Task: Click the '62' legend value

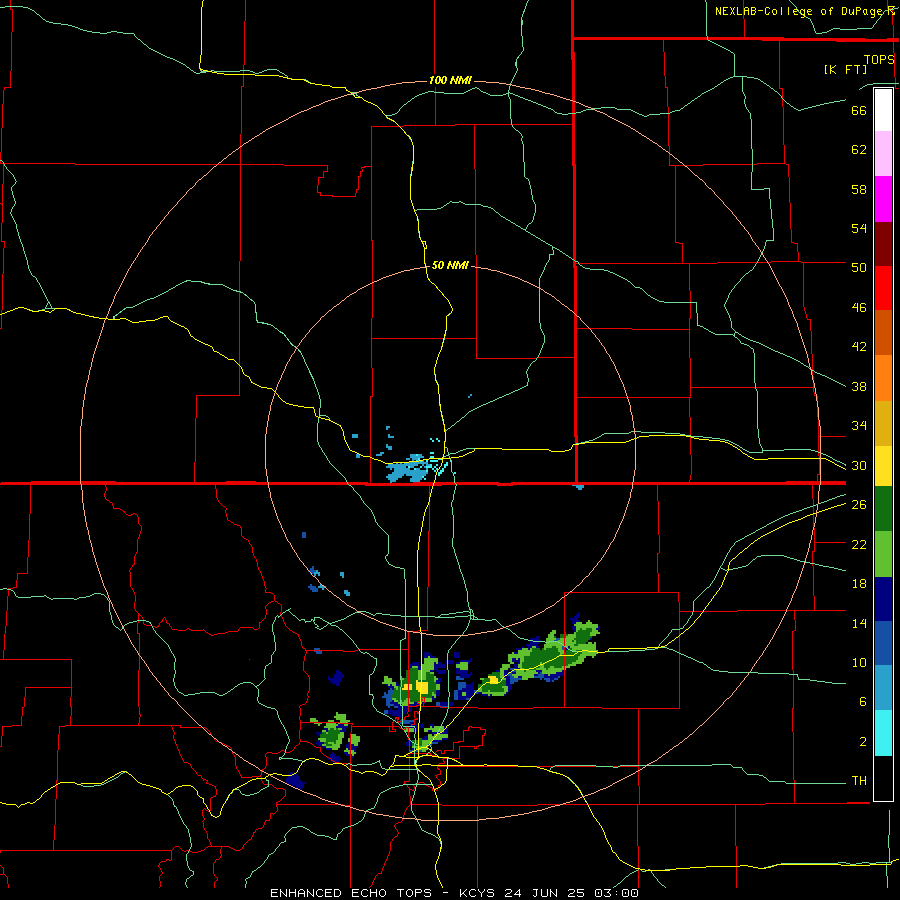Action: click(859, 149)
